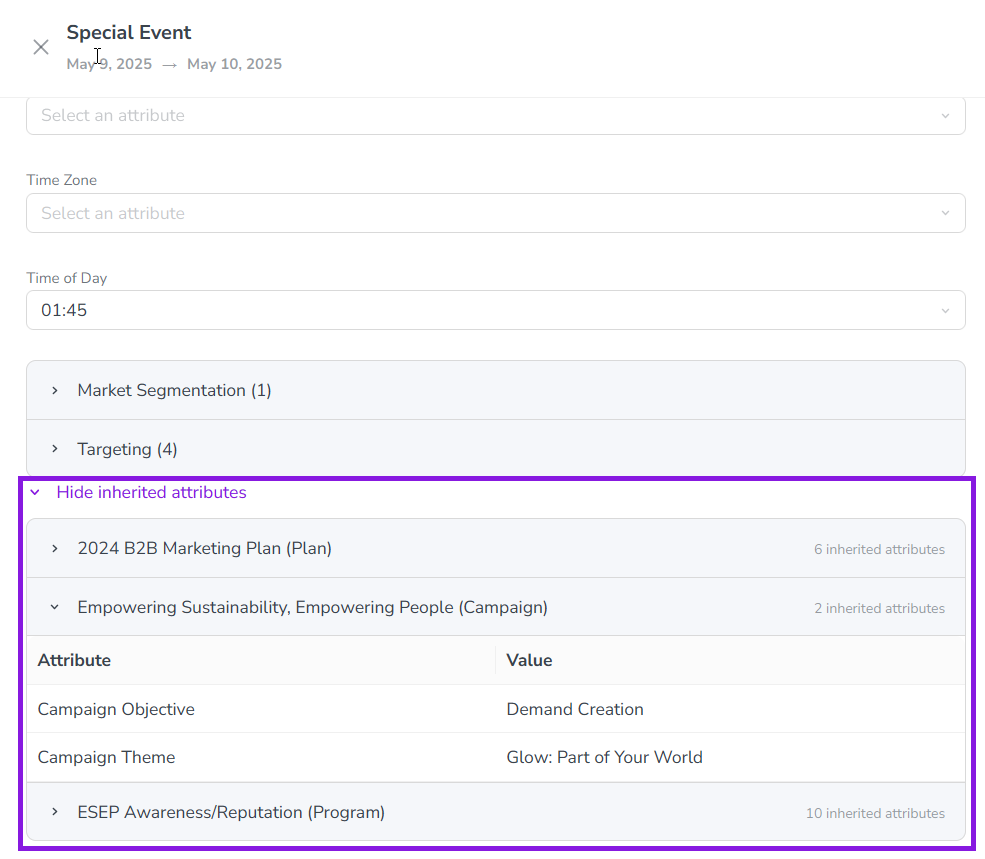The height and width of the screenshot is (859, 985).
Task: Select a Time Zone attribute
Action: pyautogui.click(x=496, y=213)
